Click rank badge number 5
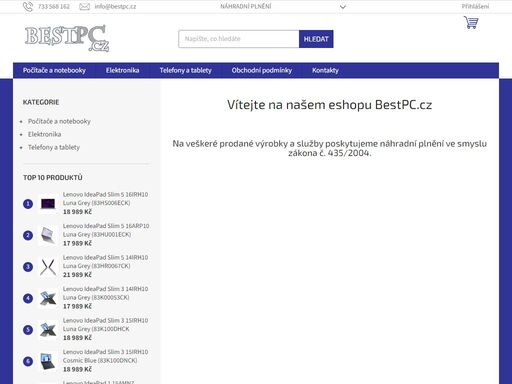 (x=28, y=330)
